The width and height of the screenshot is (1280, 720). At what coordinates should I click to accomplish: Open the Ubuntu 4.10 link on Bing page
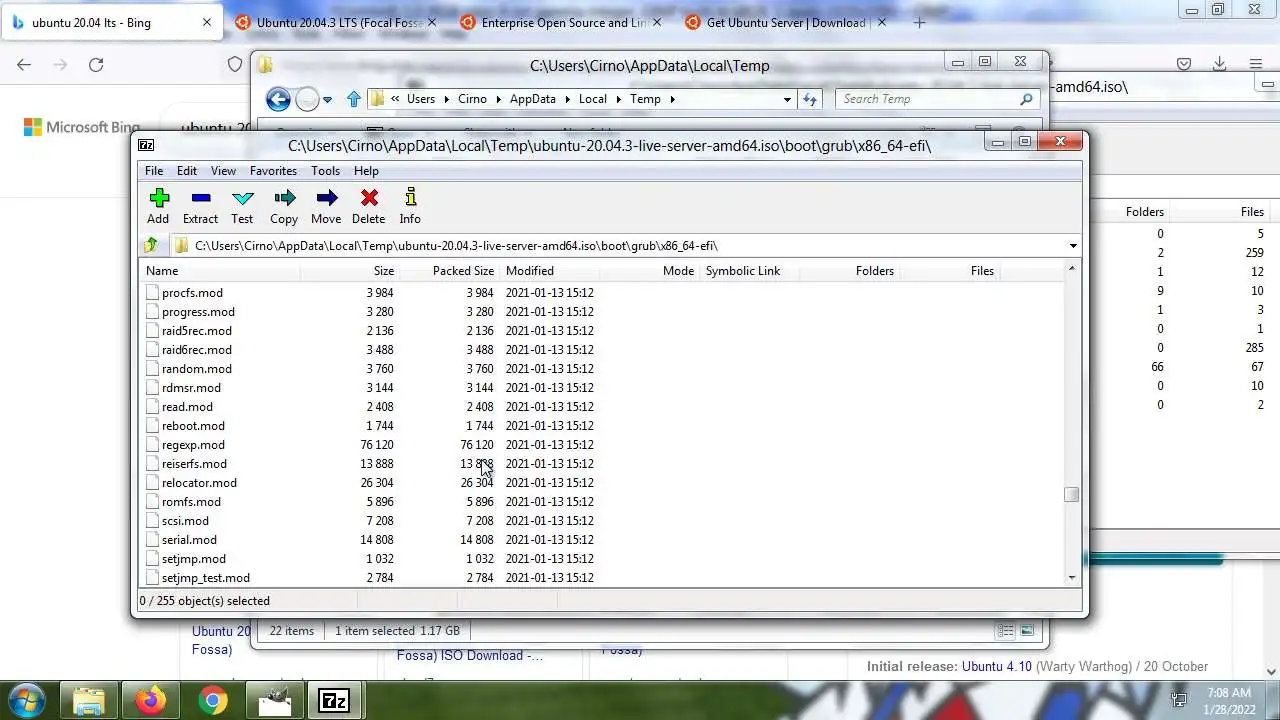coord(996,666)
